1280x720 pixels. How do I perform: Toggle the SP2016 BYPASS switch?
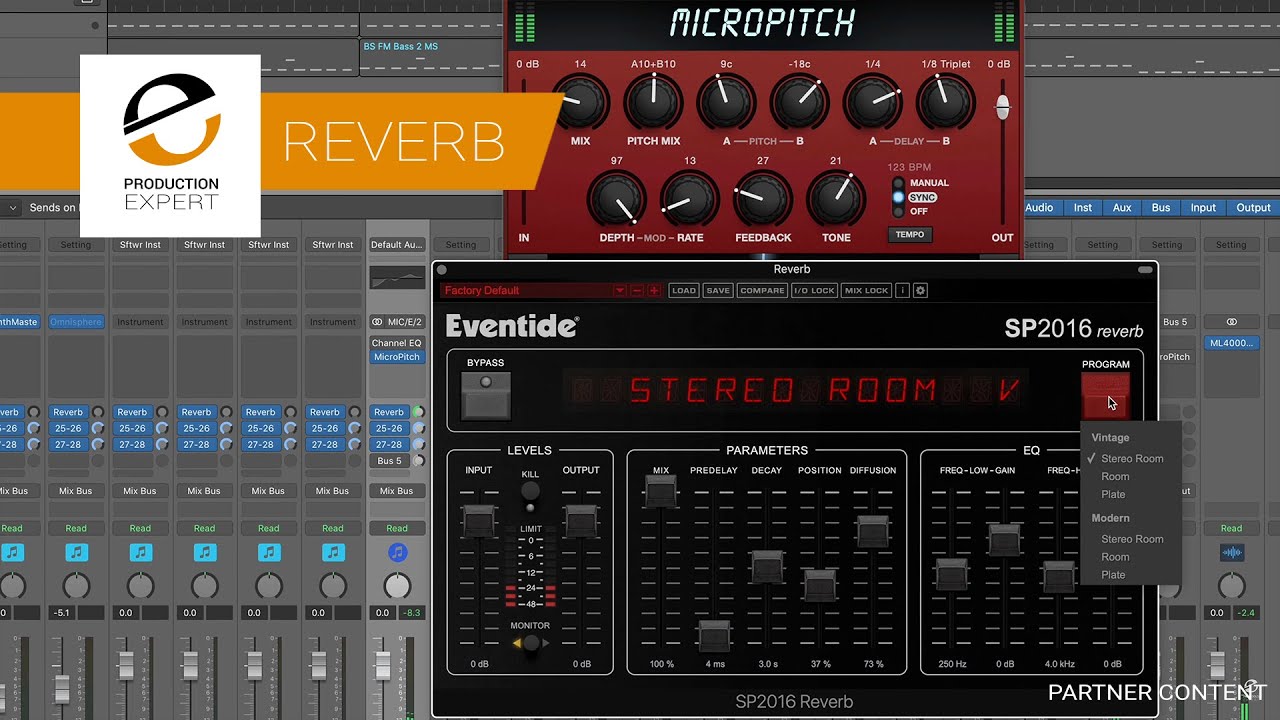tap(486, 395)
